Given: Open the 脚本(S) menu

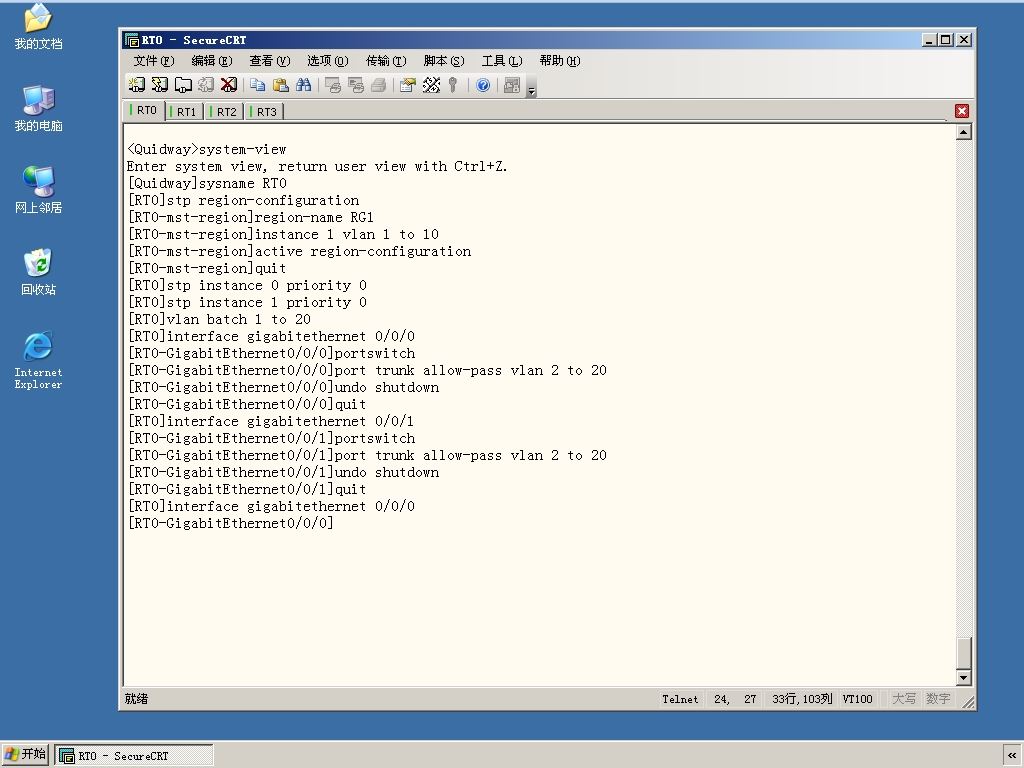Looking at the screenshot, I should (444, 61).
